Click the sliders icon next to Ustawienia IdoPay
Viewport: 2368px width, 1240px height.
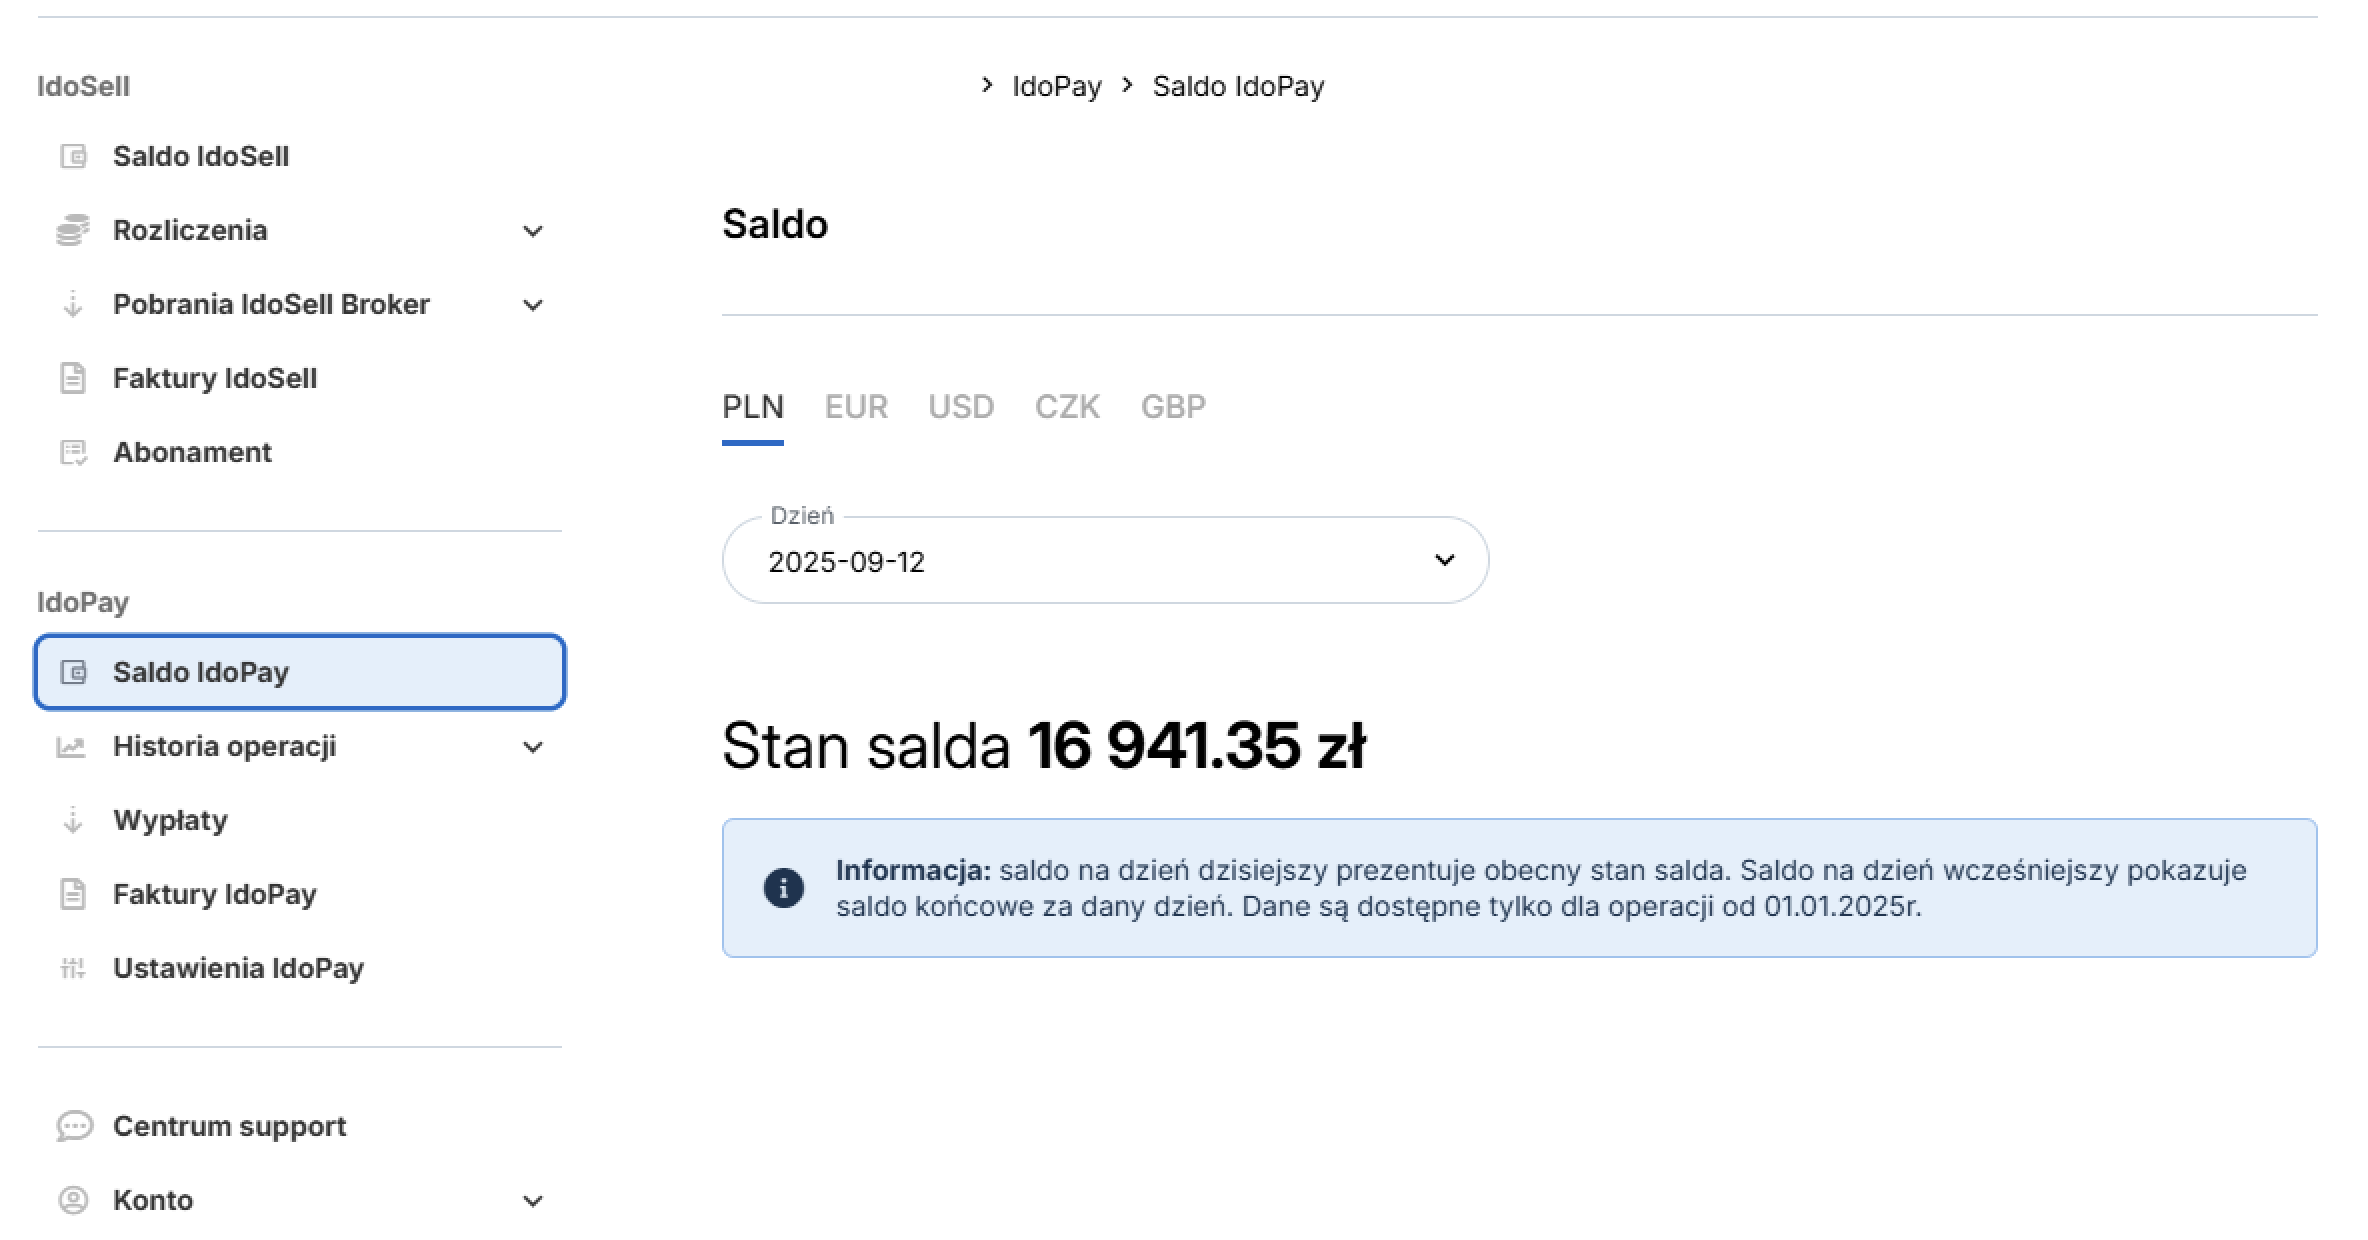pos(73,968)
